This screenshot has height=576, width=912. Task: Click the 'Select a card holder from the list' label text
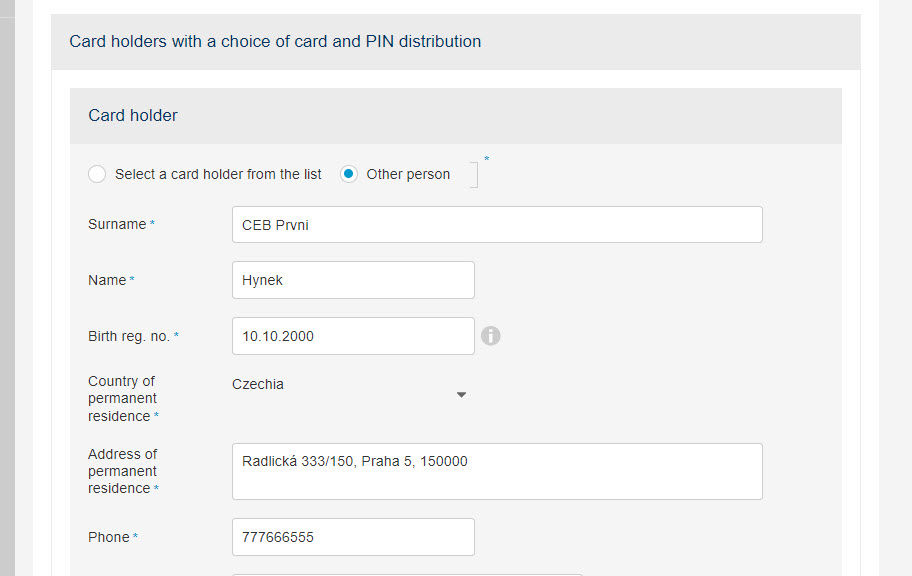(x=218, y=174)
